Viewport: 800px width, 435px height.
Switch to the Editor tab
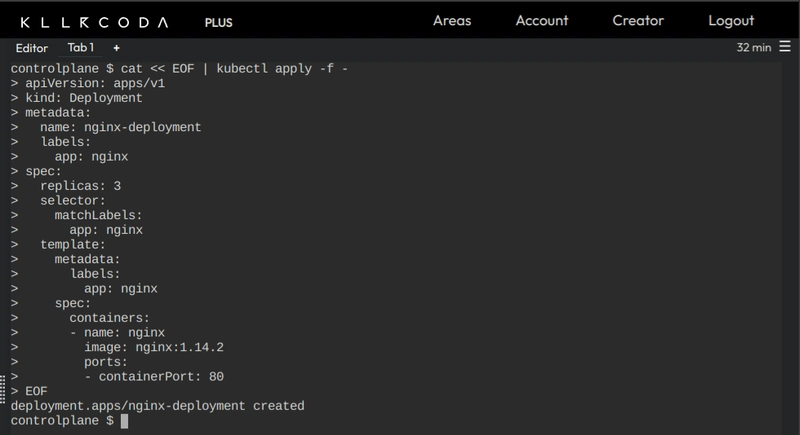click(32, 48)
